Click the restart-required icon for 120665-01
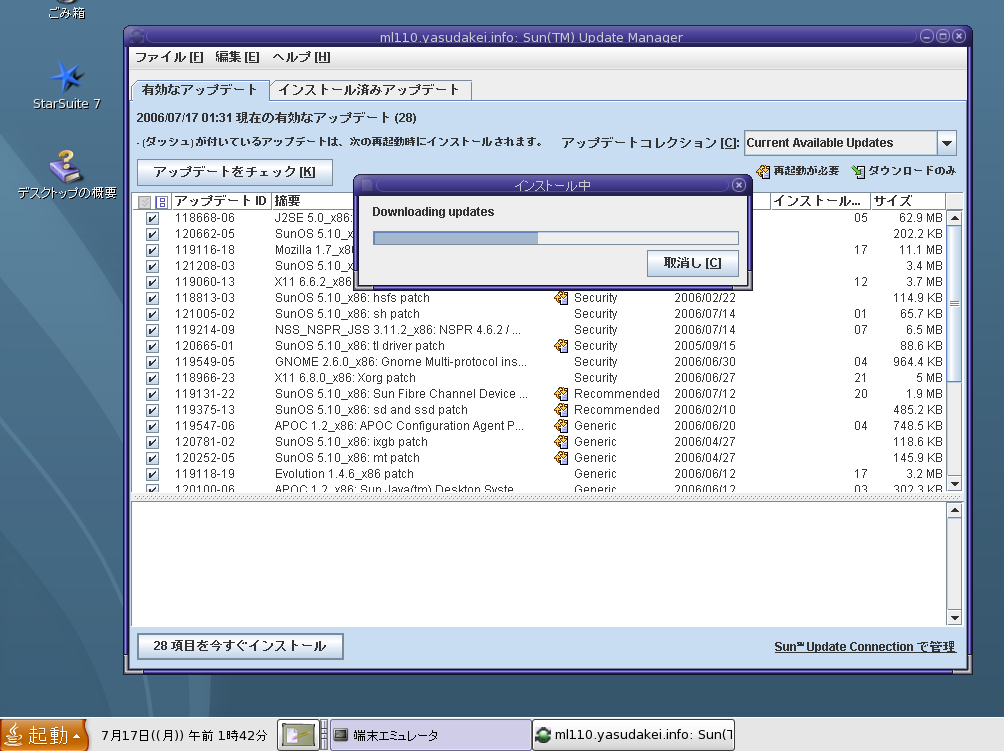Screen dimensions: 1004x751 pyautogui.click(x=562, y=346)
